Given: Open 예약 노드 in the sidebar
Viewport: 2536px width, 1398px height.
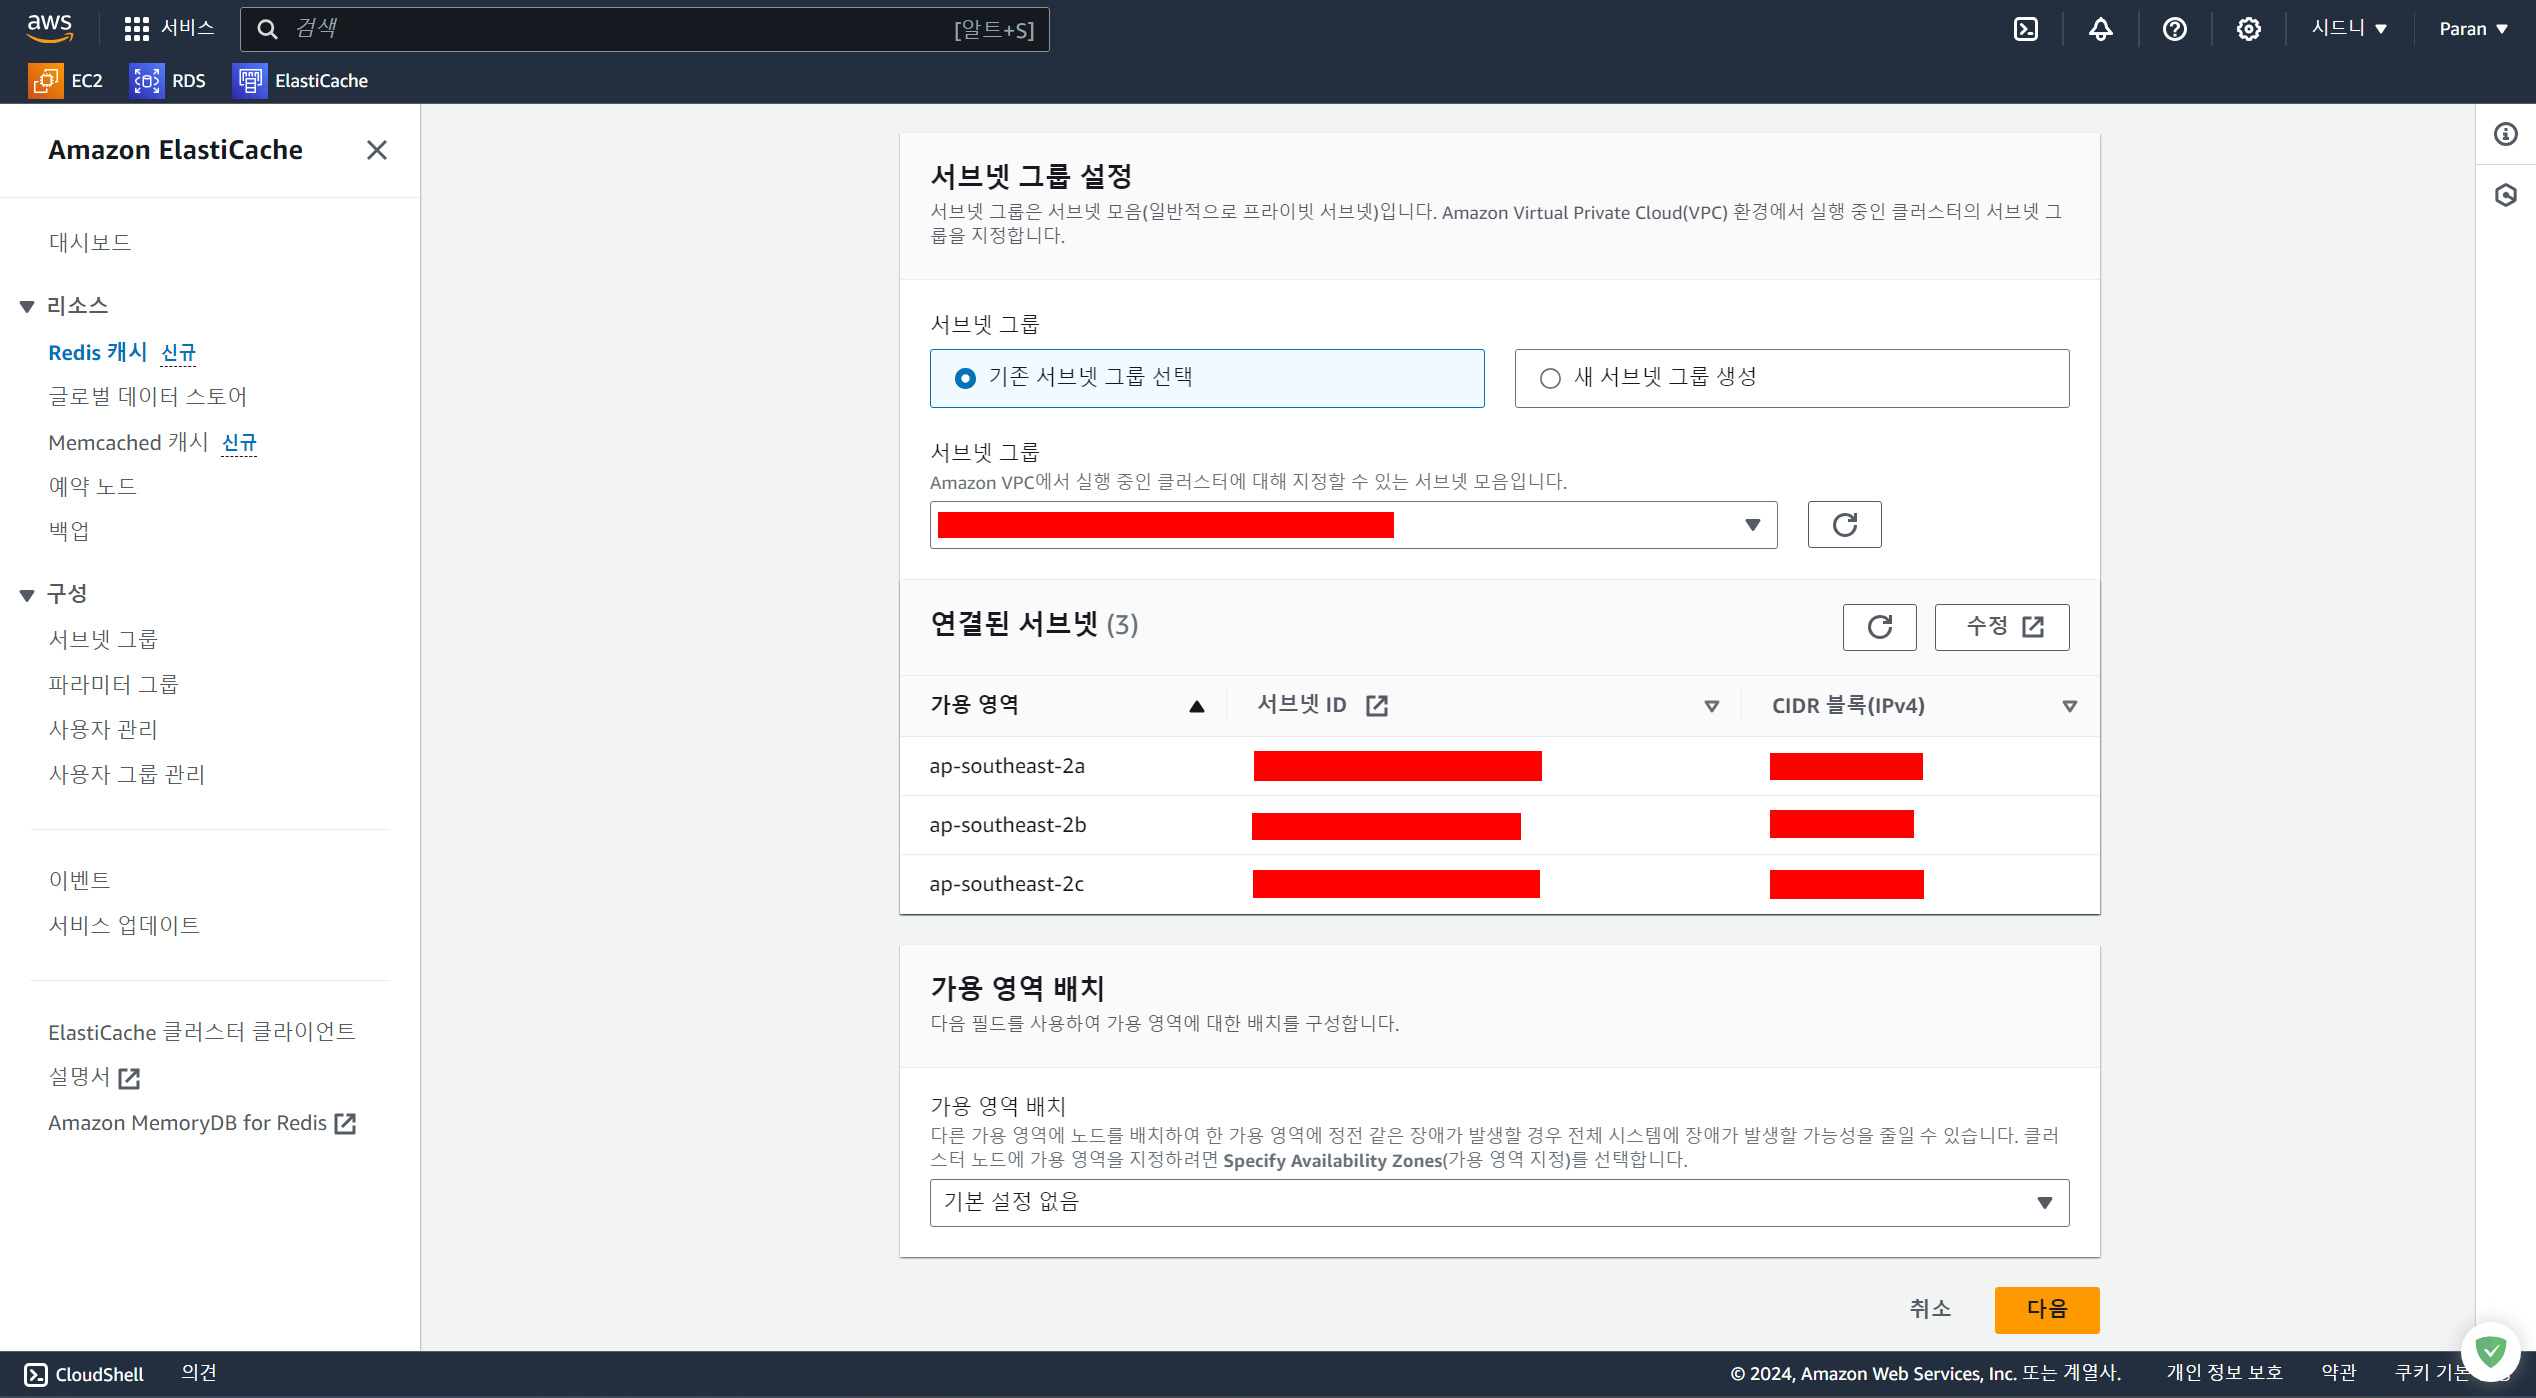Looking at the screenshot, I should coord(93,487).
